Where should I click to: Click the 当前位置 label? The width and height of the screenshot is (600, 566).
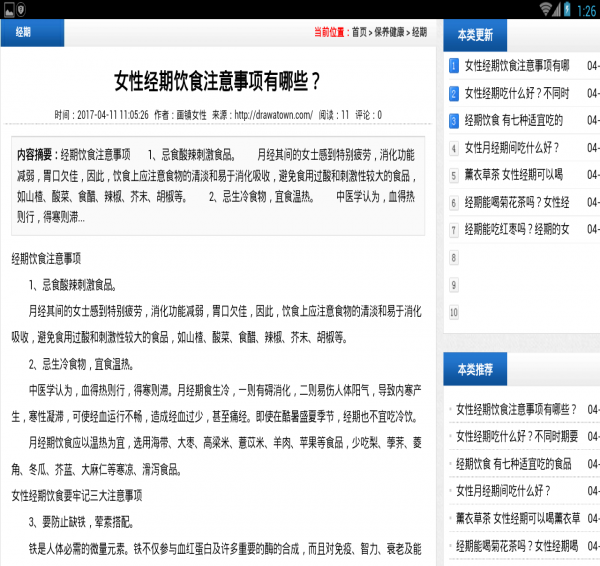coord(331,32)
